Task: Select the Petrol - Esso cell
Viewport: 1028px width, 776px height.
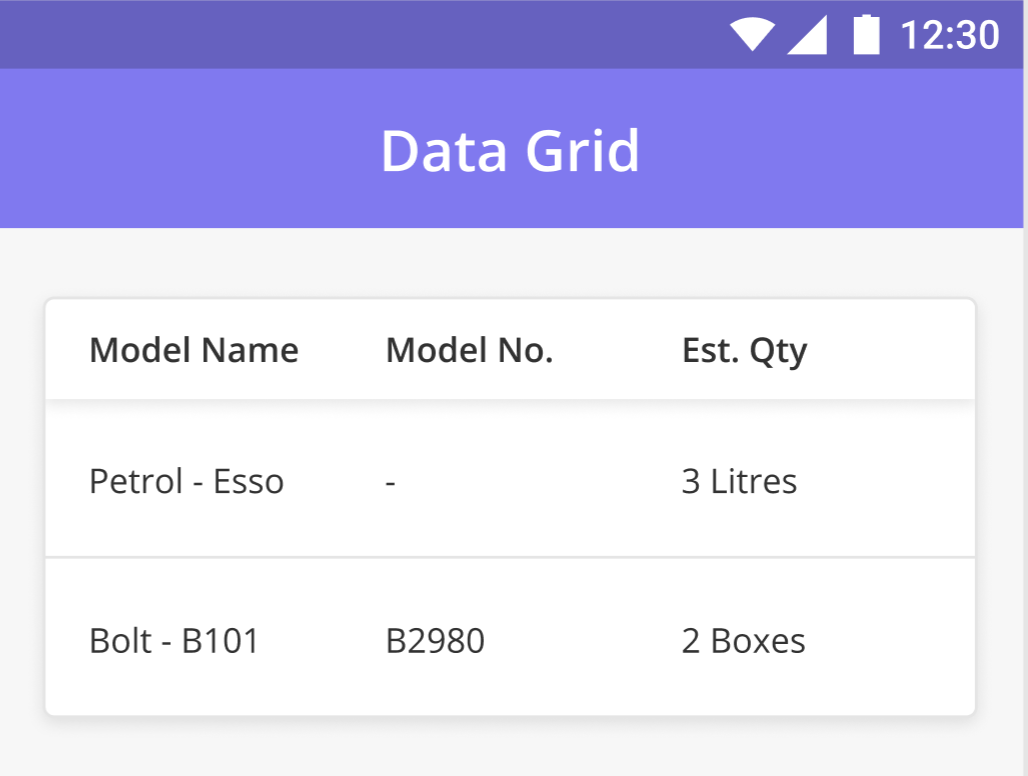Action: tap(187, 482)
